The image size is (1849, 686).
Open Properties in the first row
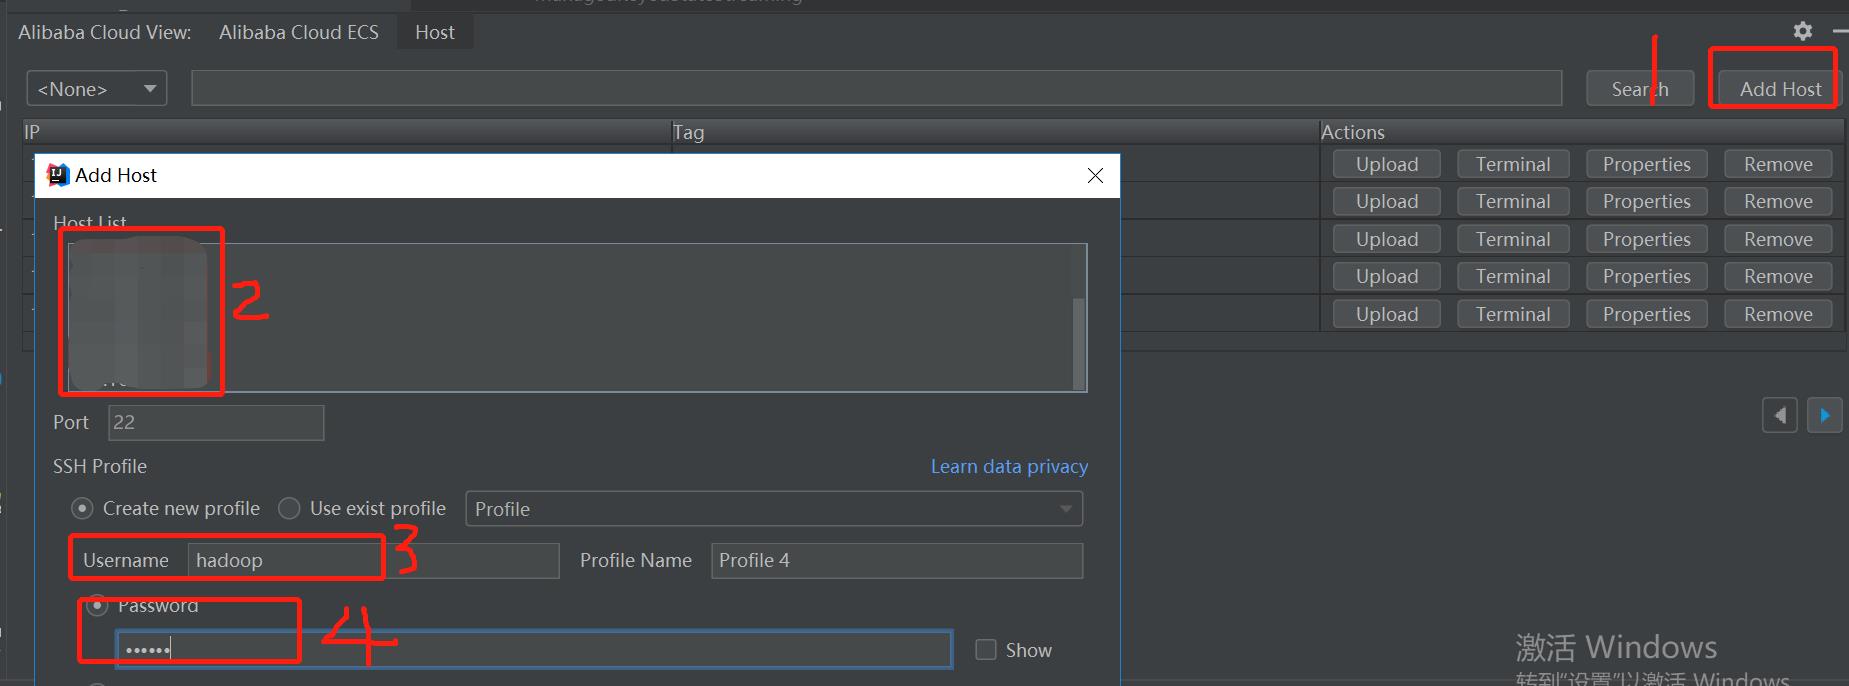(x=1646, y=164)
